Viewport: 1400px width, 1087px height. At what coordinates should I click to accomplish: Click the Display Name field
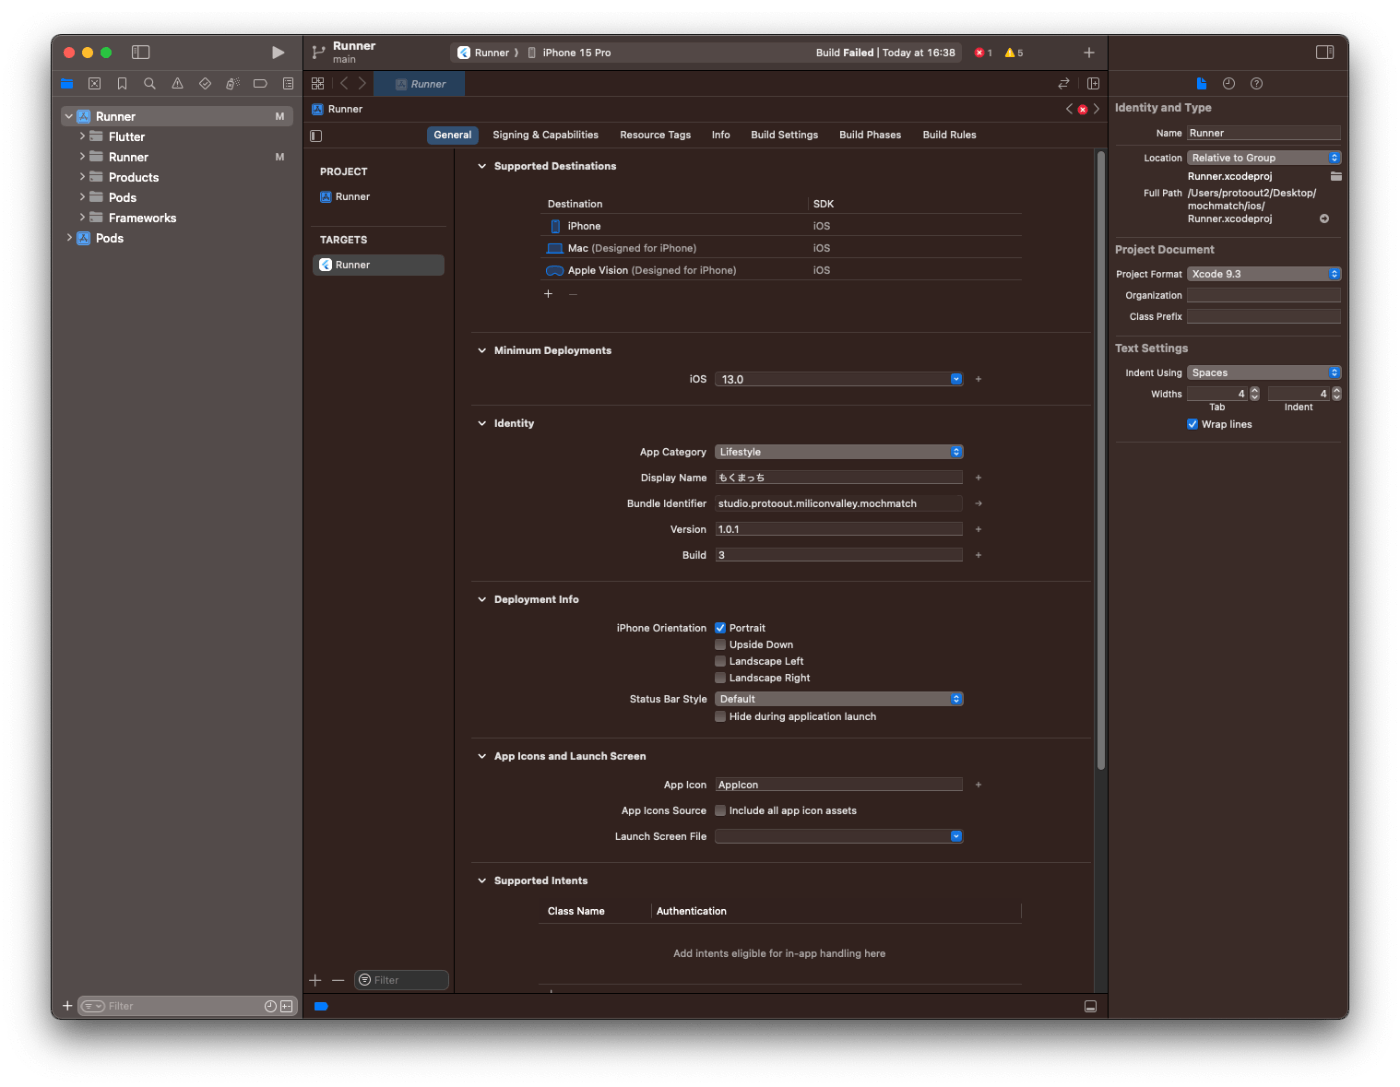tap(839, 478)
